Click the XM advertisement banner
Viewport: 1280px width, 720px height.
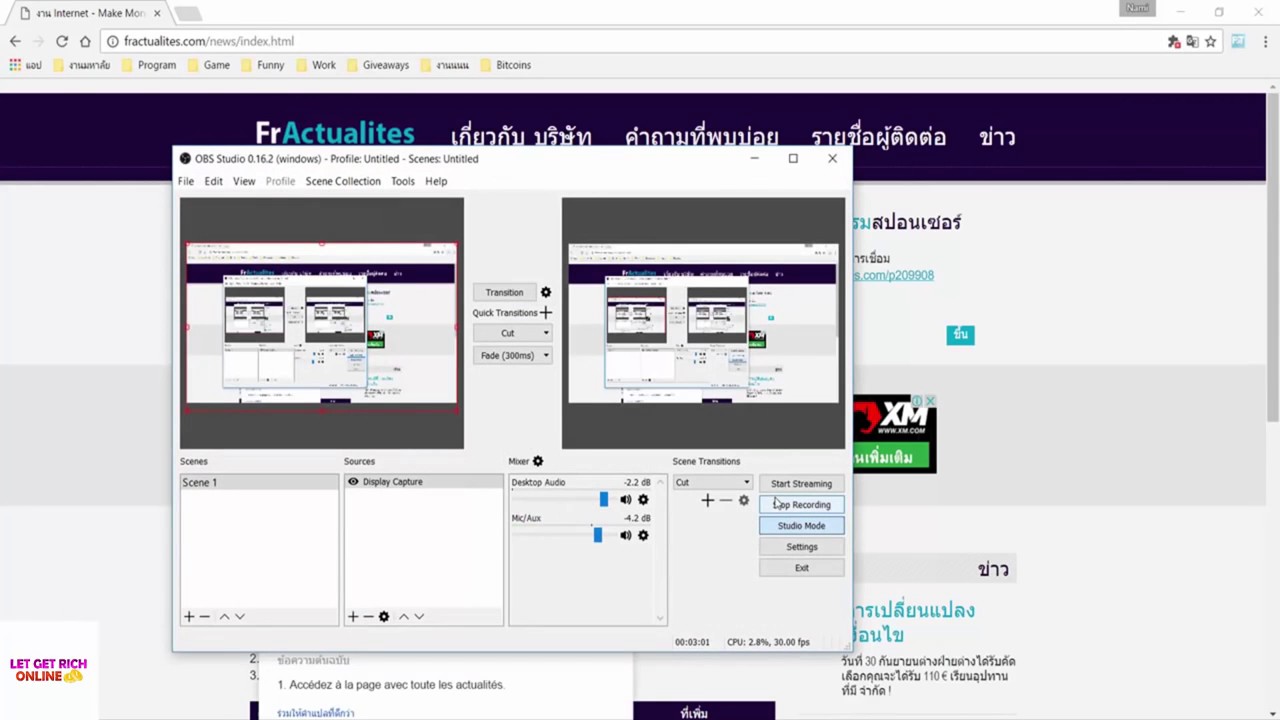[894, 433]
